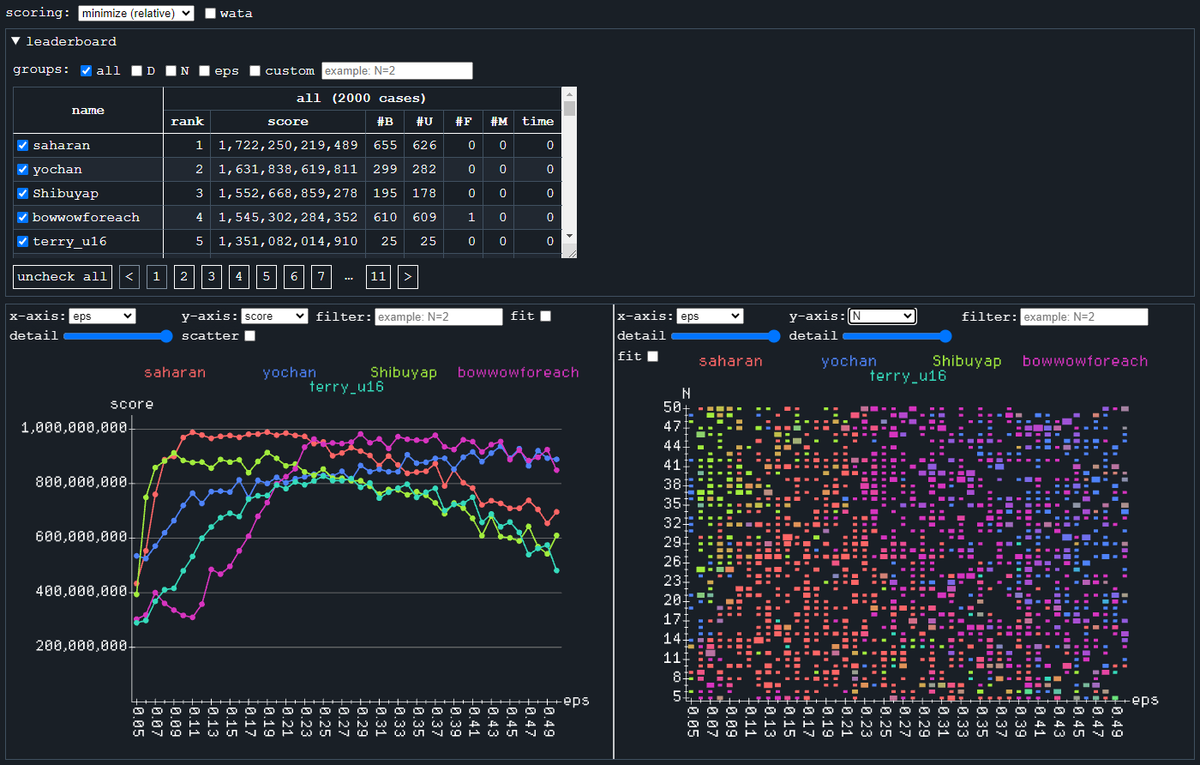
Task: Click yochan legend in left chart
Action: pyautogui.click(x=289, y=372)
